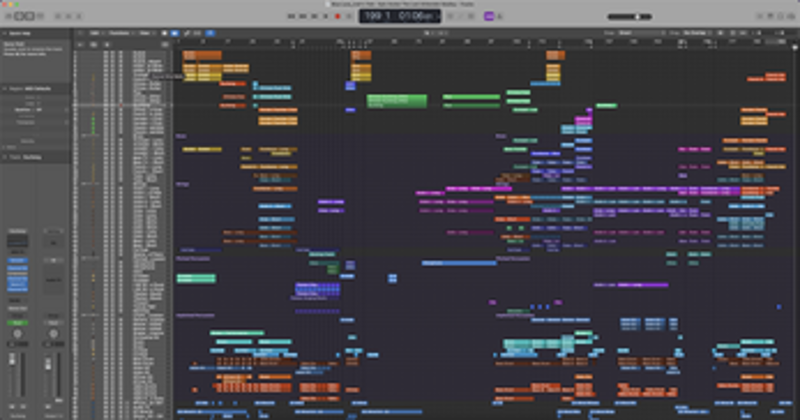Open the Note Pads icon at top right
Screen dimensions: 800x420
[x=770, y=16]
